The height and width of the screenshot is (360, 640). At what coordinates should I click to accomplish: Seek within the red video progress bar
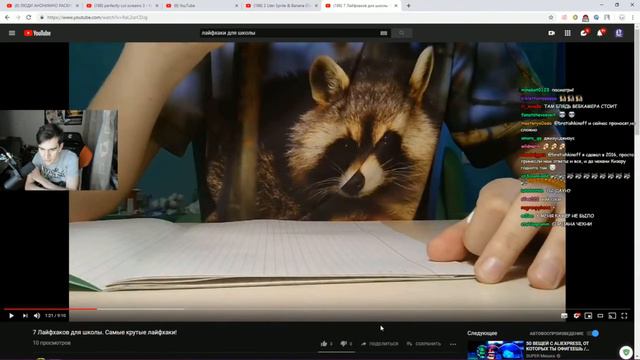click(x=50, y=309)
